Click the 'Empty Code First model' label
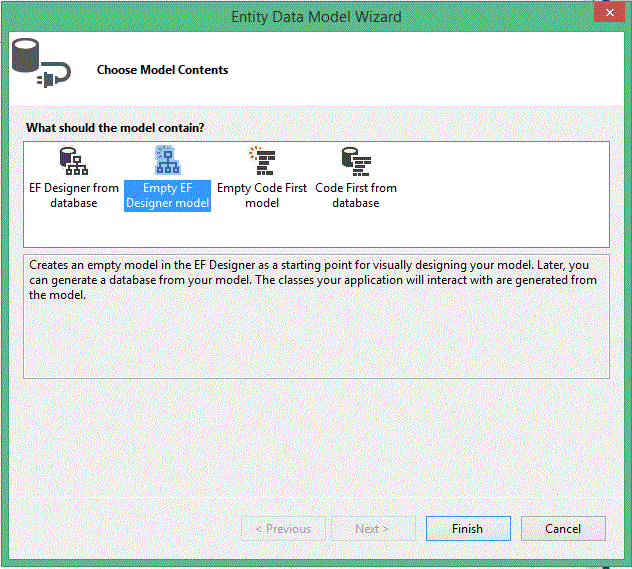This screenshot has height=569, width=632. point(262,195)
